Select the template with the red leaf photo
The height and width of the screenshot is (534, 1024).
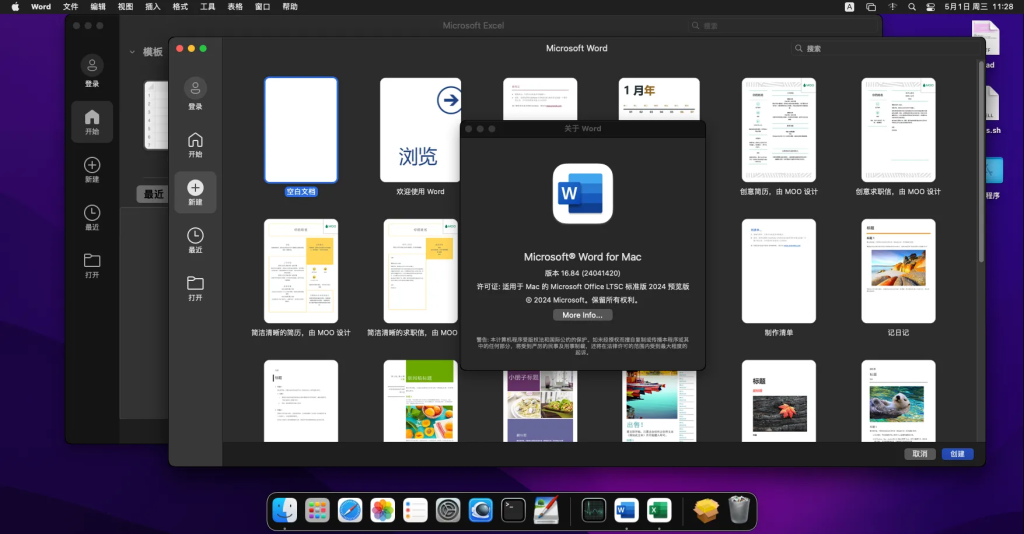[778, 401]
